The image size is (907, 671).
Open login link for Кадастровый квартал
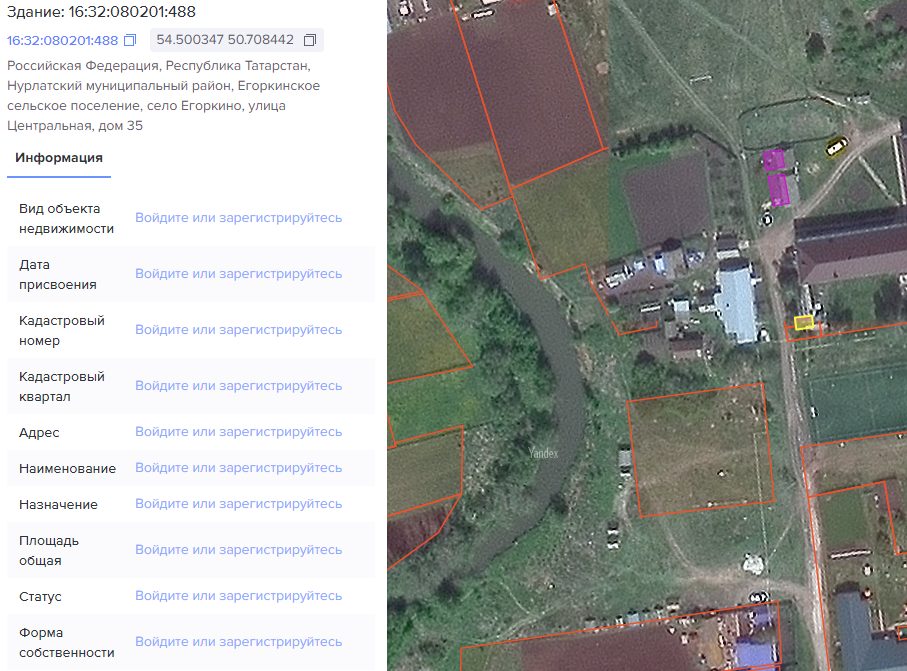(x=238, y=386)
